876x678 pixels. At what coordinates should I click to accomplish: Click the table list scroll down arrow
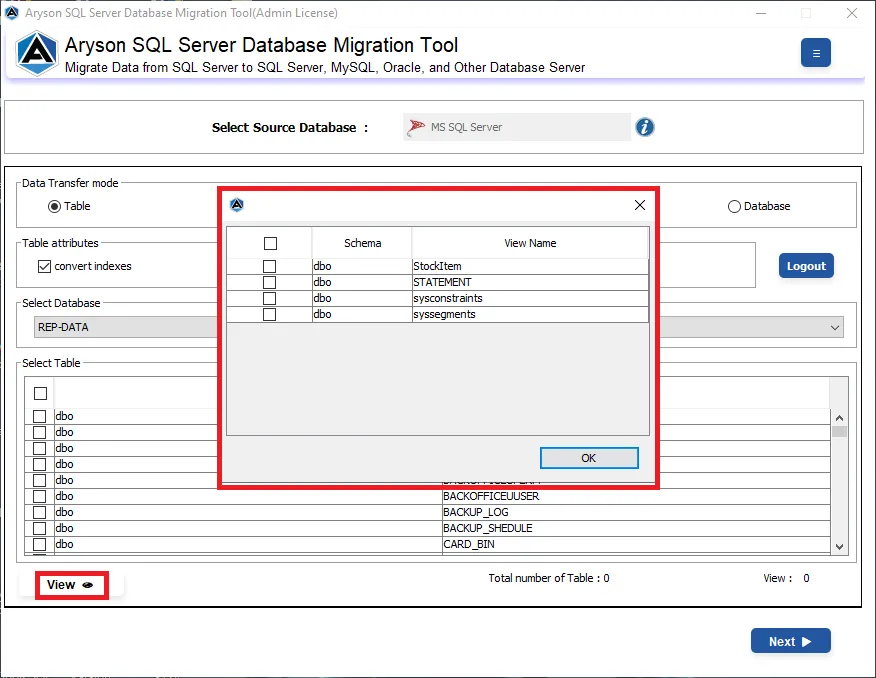839,547
